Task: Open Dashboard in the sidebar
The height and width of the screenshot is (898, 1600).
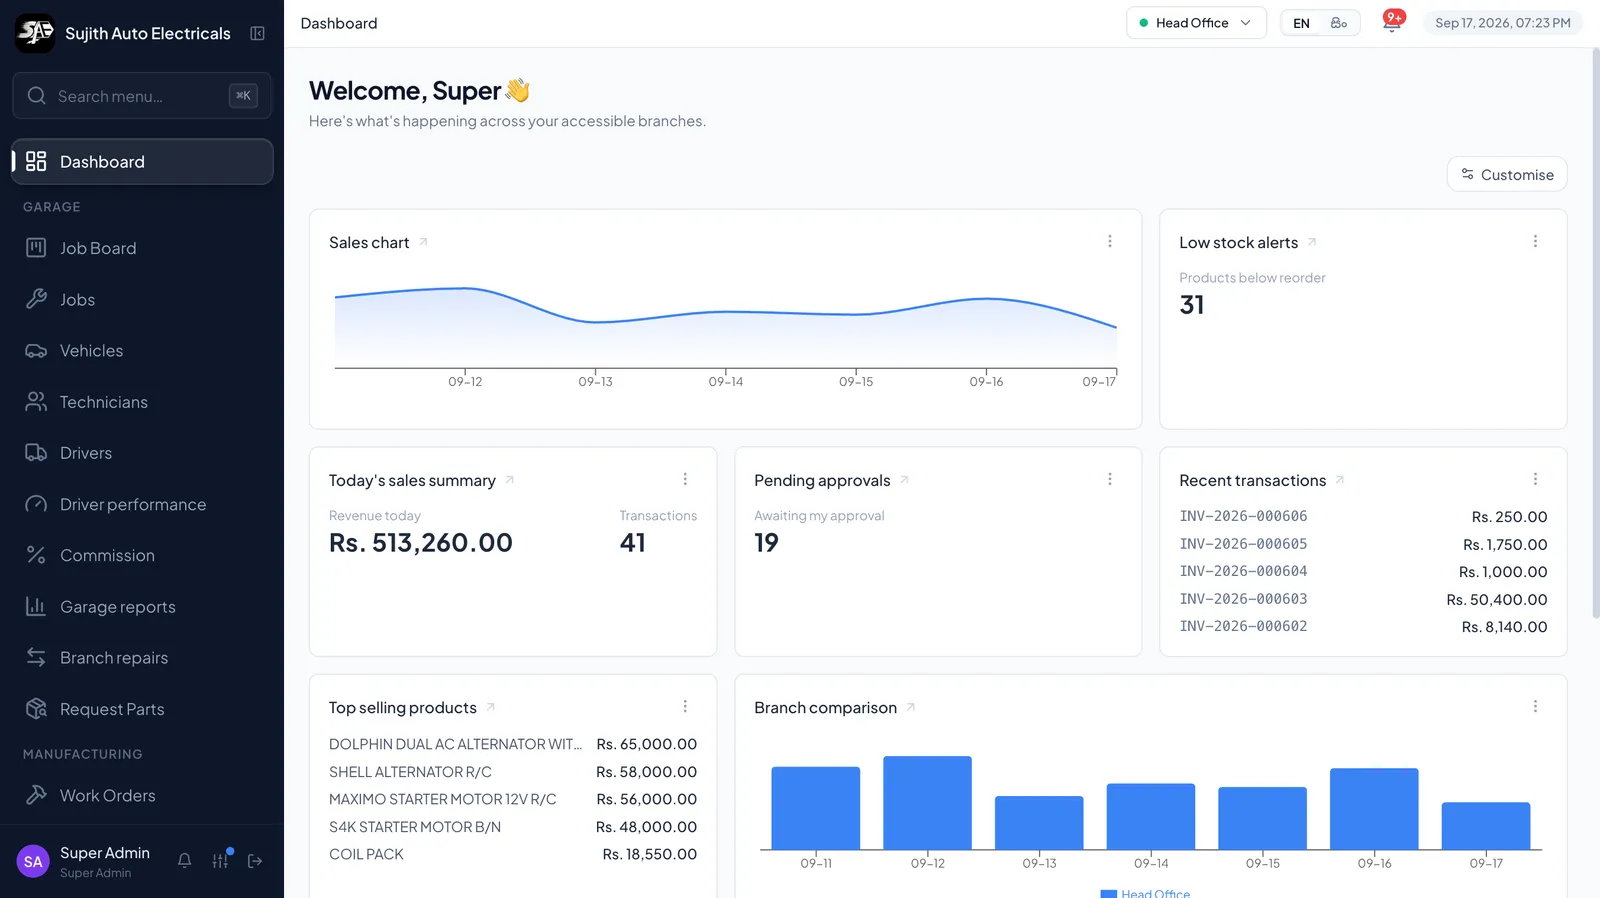Action: click(x=142, y=161)
